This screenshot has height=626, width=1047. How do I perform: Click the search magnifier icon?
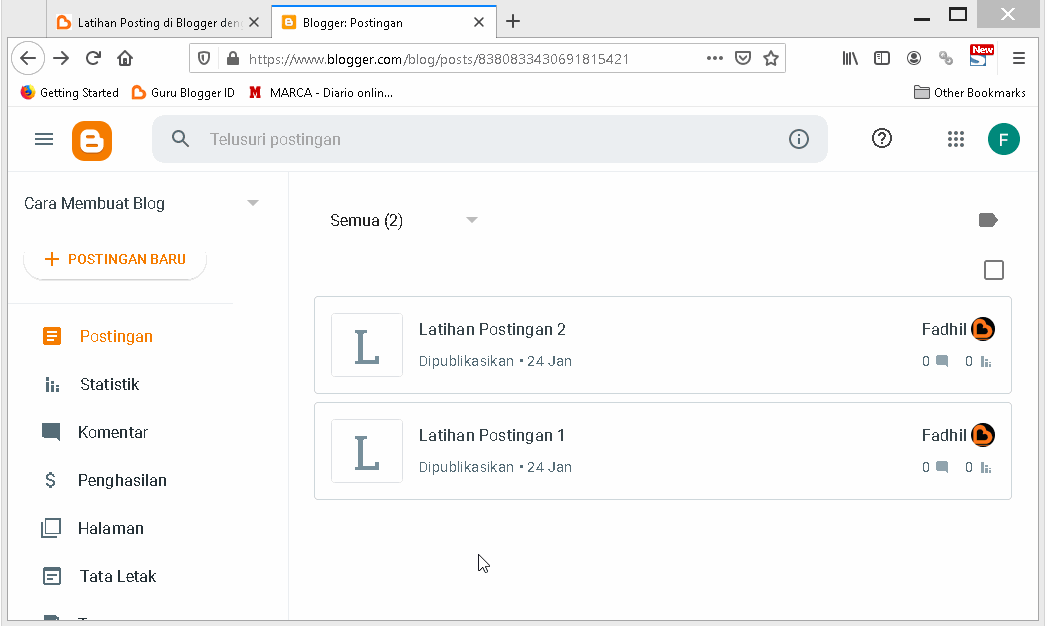click(x=180, y=139)
